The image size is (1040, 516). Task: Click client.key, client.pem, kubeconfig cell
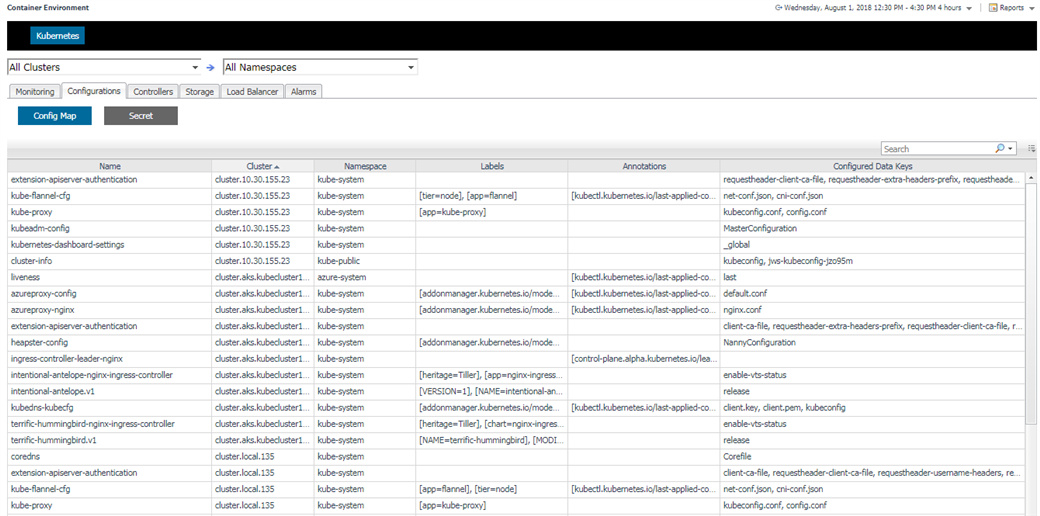[x=872, y=407]
